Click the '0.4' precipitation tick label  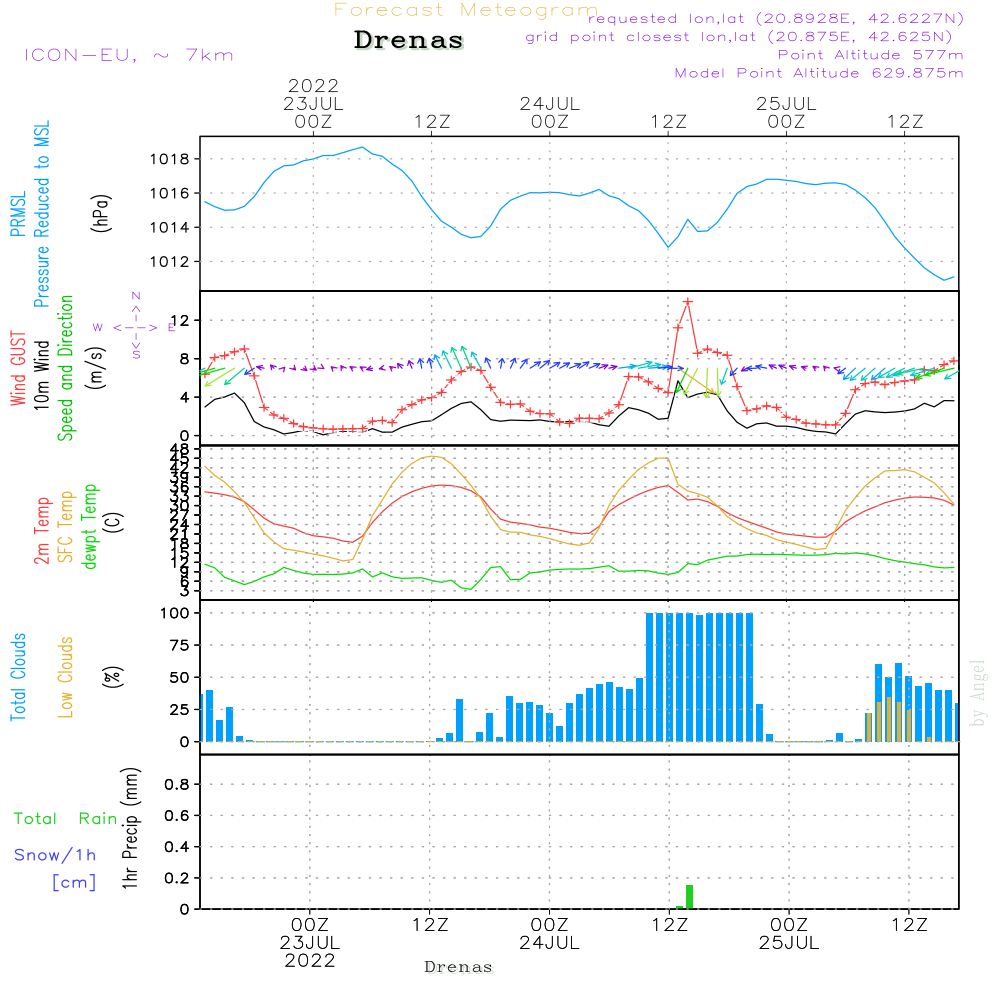tap(177, 847)
